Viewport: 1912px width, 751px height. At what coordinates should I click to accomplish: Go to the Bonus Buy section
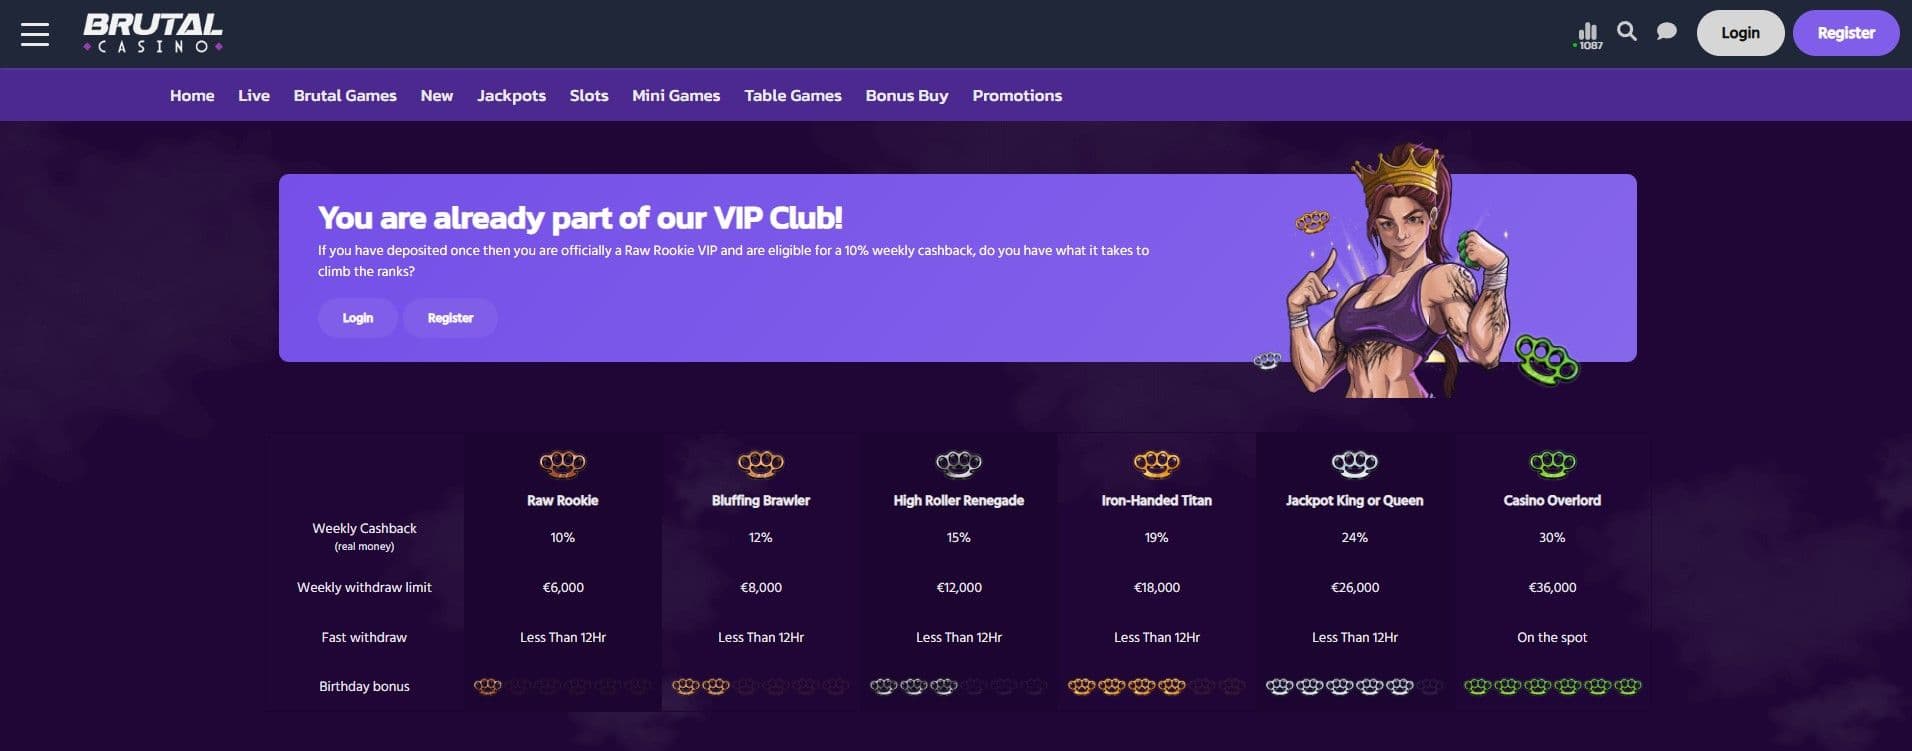point(906,95)
